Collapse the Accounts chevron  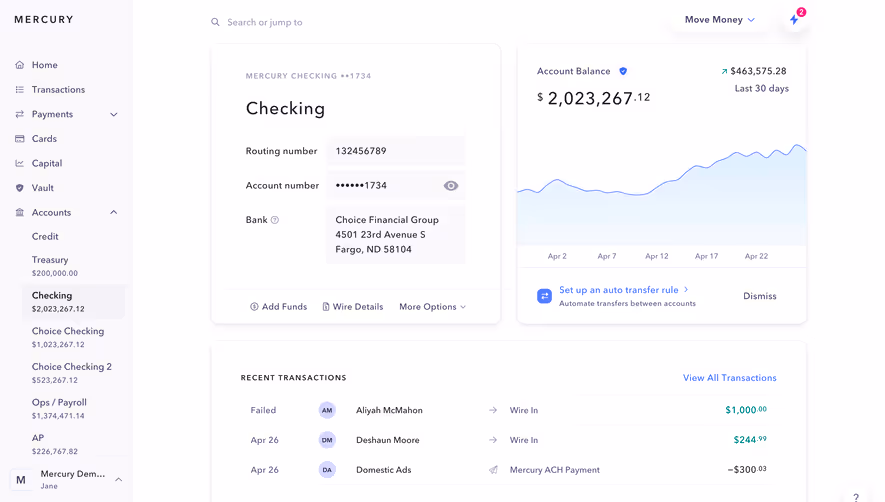pyautogui.click(x=113, y=212)
